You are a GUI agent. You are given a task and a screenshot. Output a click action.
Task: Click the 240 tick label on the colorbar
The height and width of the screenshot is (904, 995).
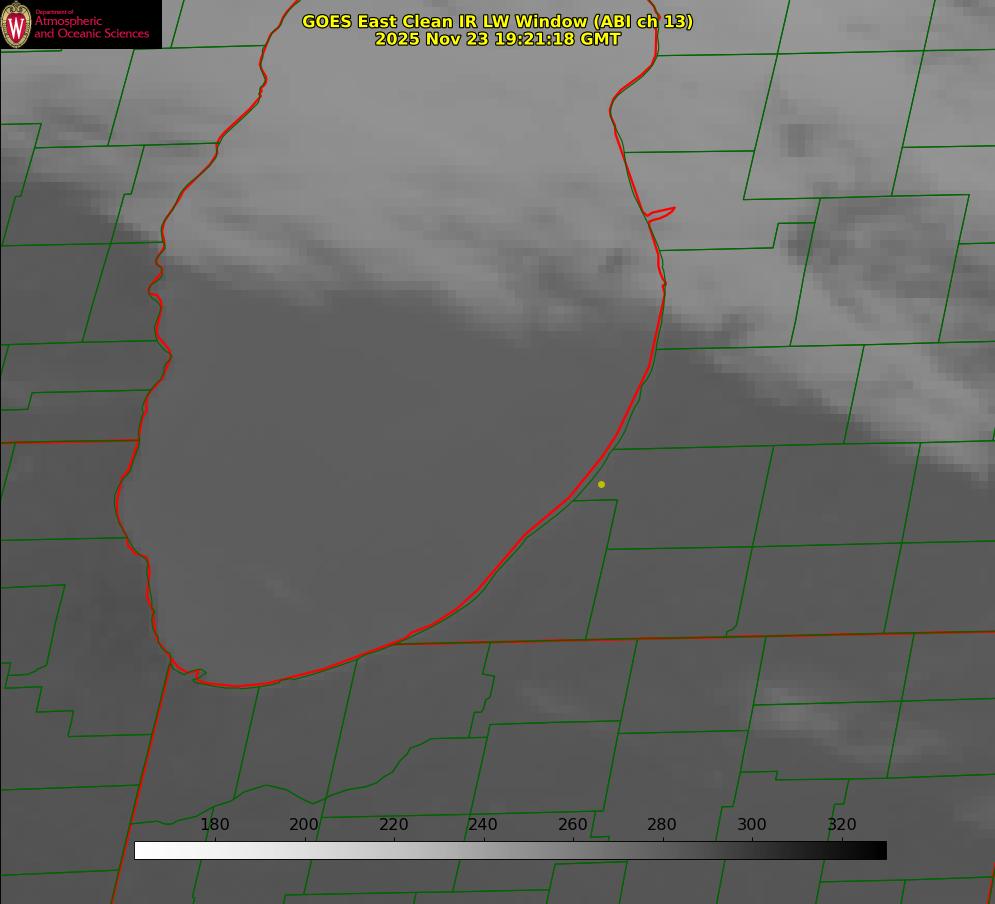tap(483, 825)
